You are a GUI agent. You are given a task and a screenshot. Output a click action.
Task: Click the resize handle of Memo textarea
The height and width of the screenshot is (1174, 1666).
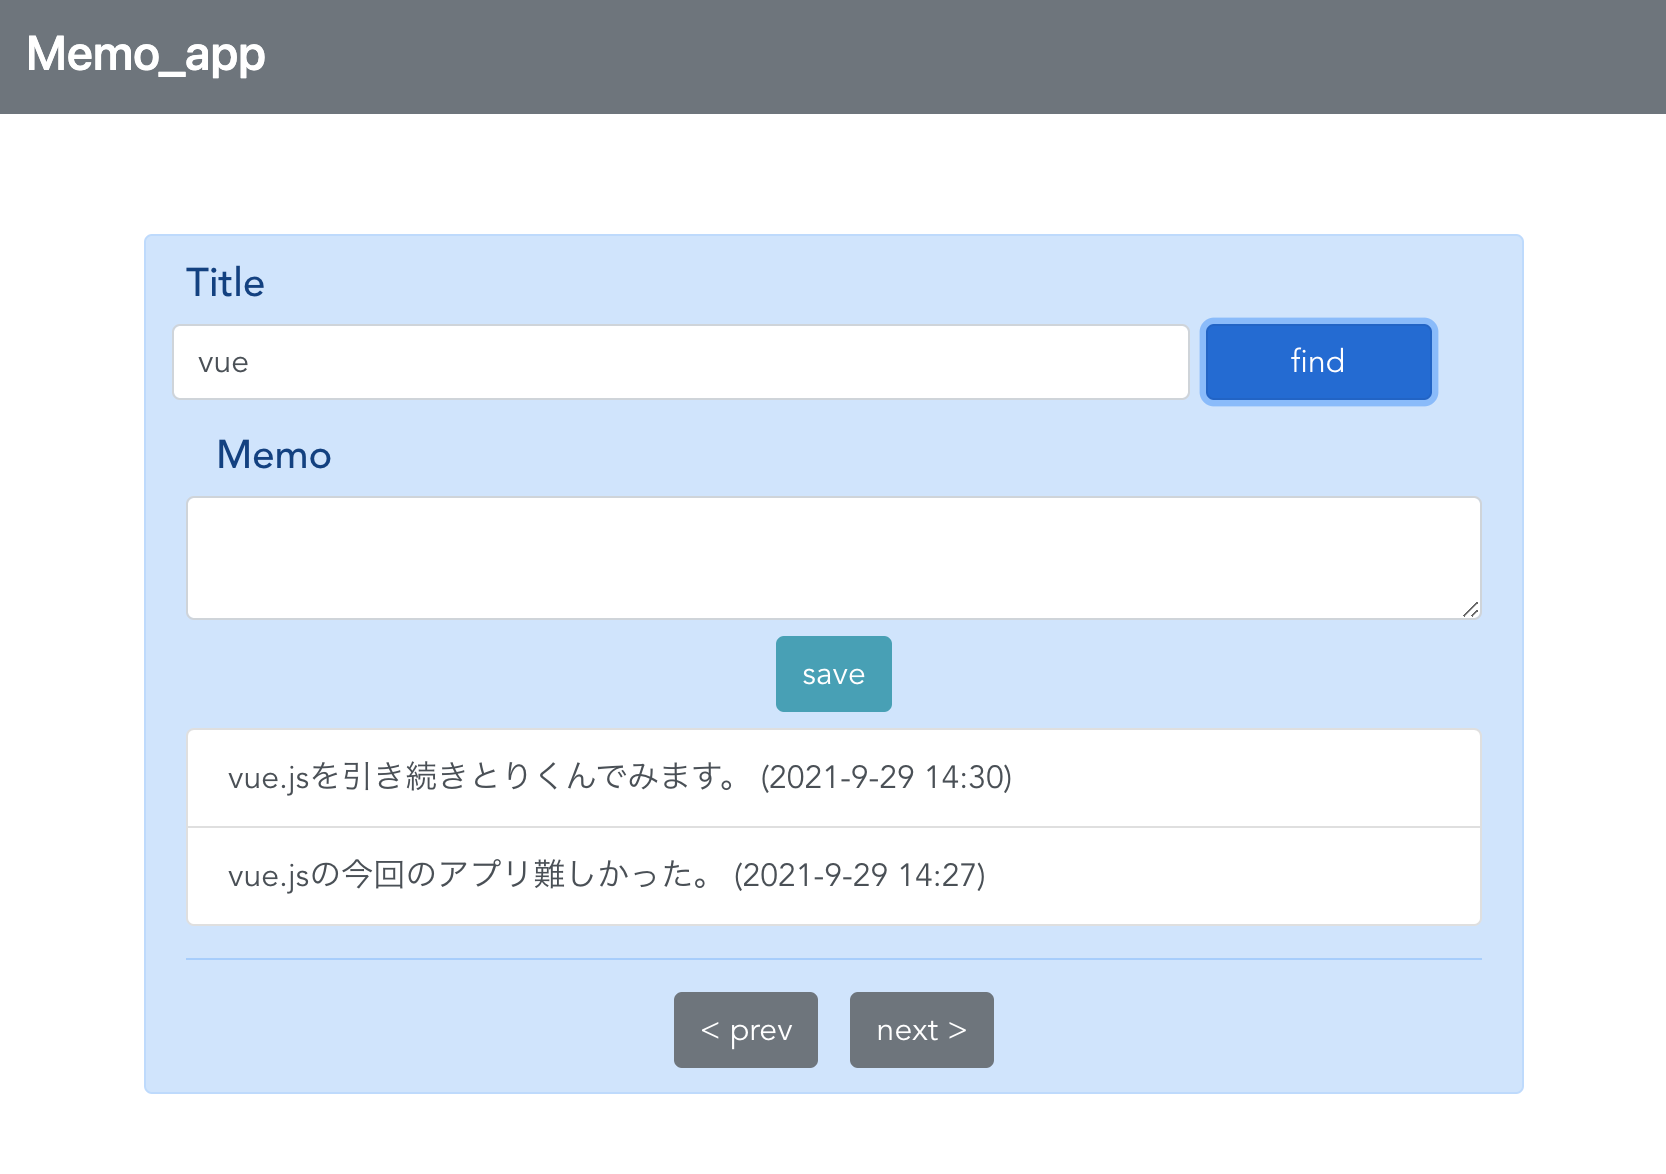(1470, 609)
